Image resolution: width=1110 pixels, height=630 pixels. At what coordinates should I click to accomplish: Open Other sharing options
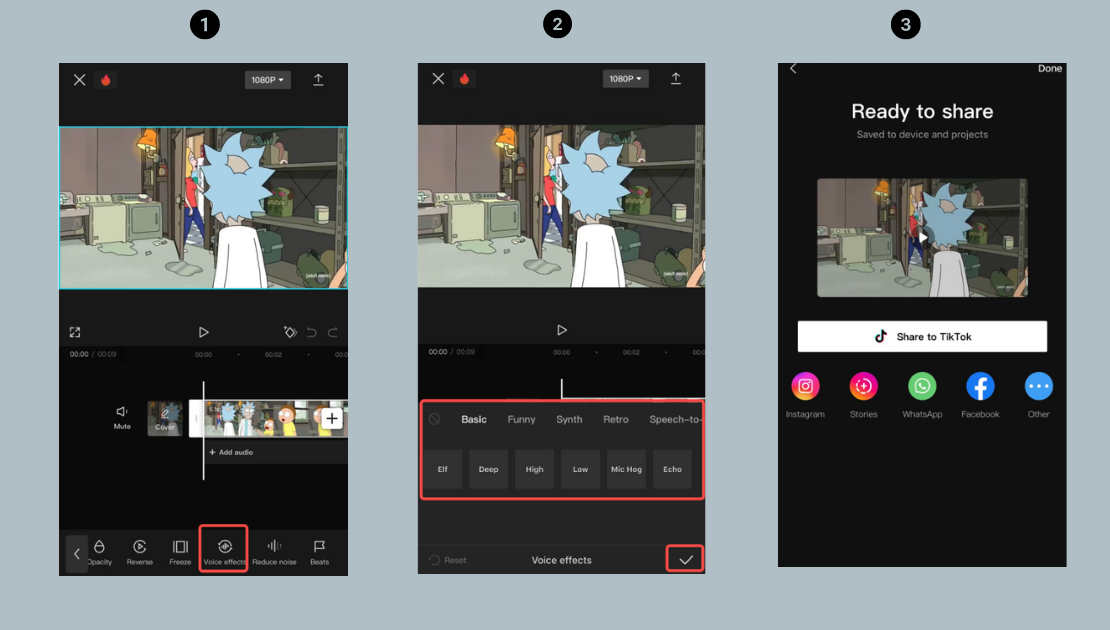click(x=1039, y=395)
